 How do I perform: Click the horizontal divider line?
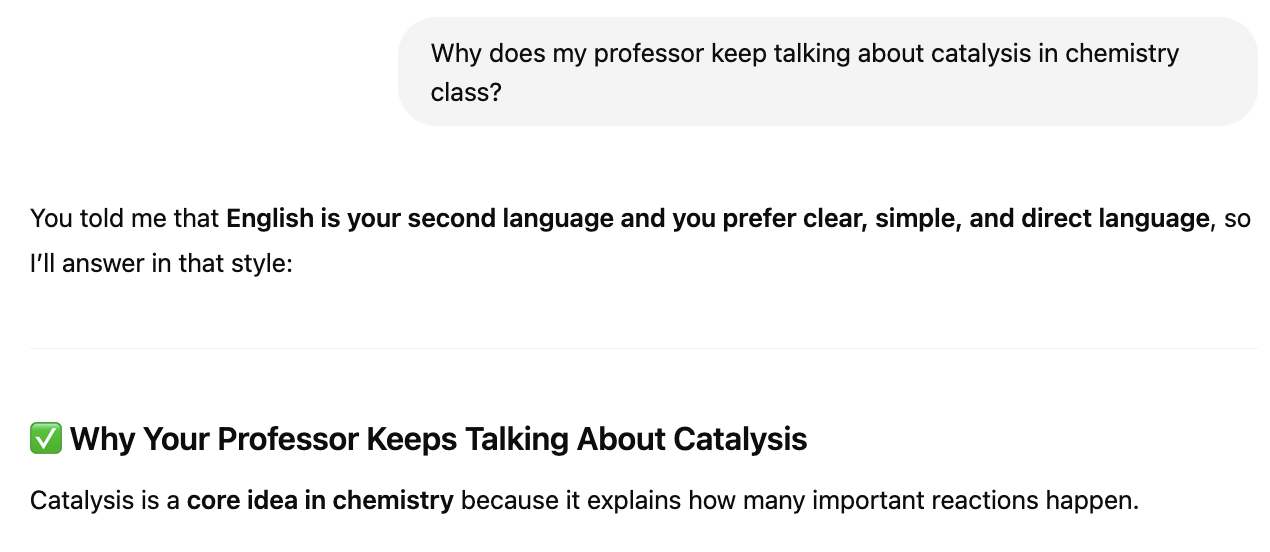coord(642,348)
